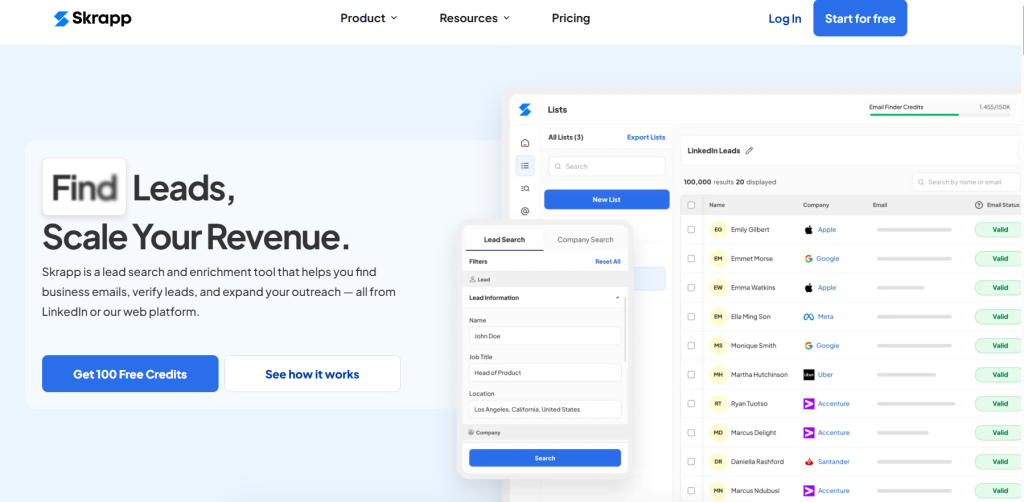Viewport: 1024px width, 502px height.
Task: Open the search-list icon in the sidebar
Action: pyautogui.click(x=525, y=188)
